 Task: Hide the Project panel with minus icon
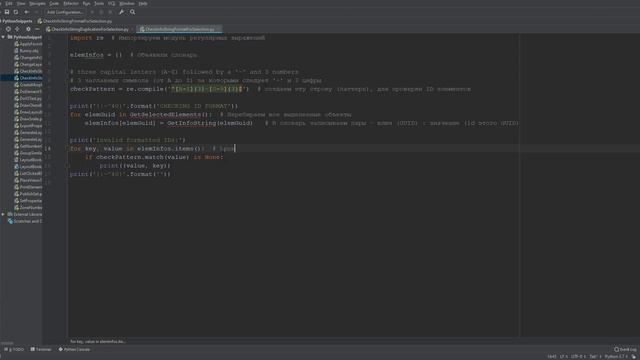tap(37, 29)
